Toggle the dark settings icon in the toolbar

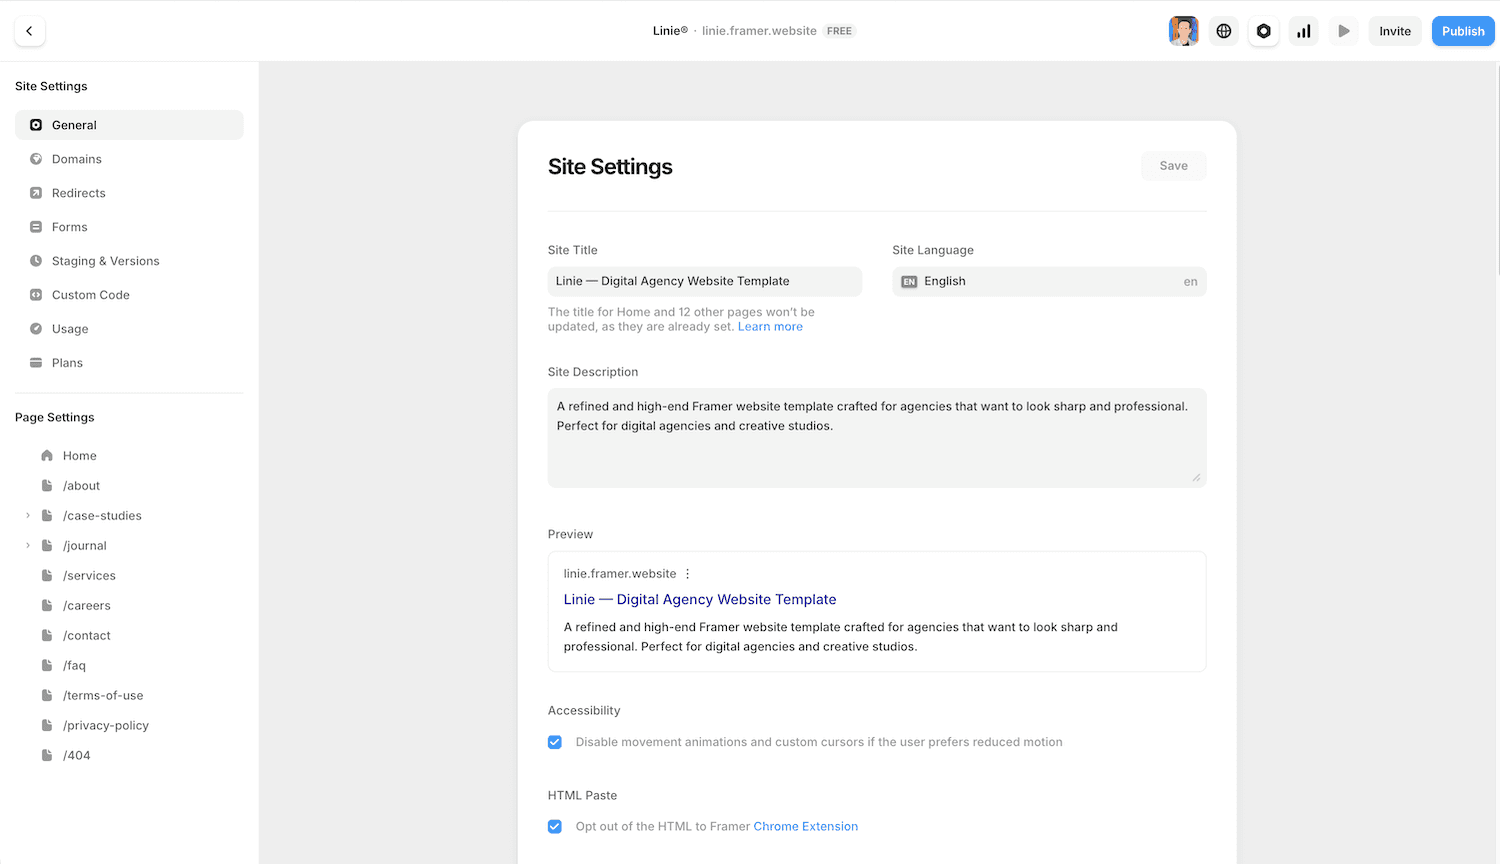tap(1263, 31)
